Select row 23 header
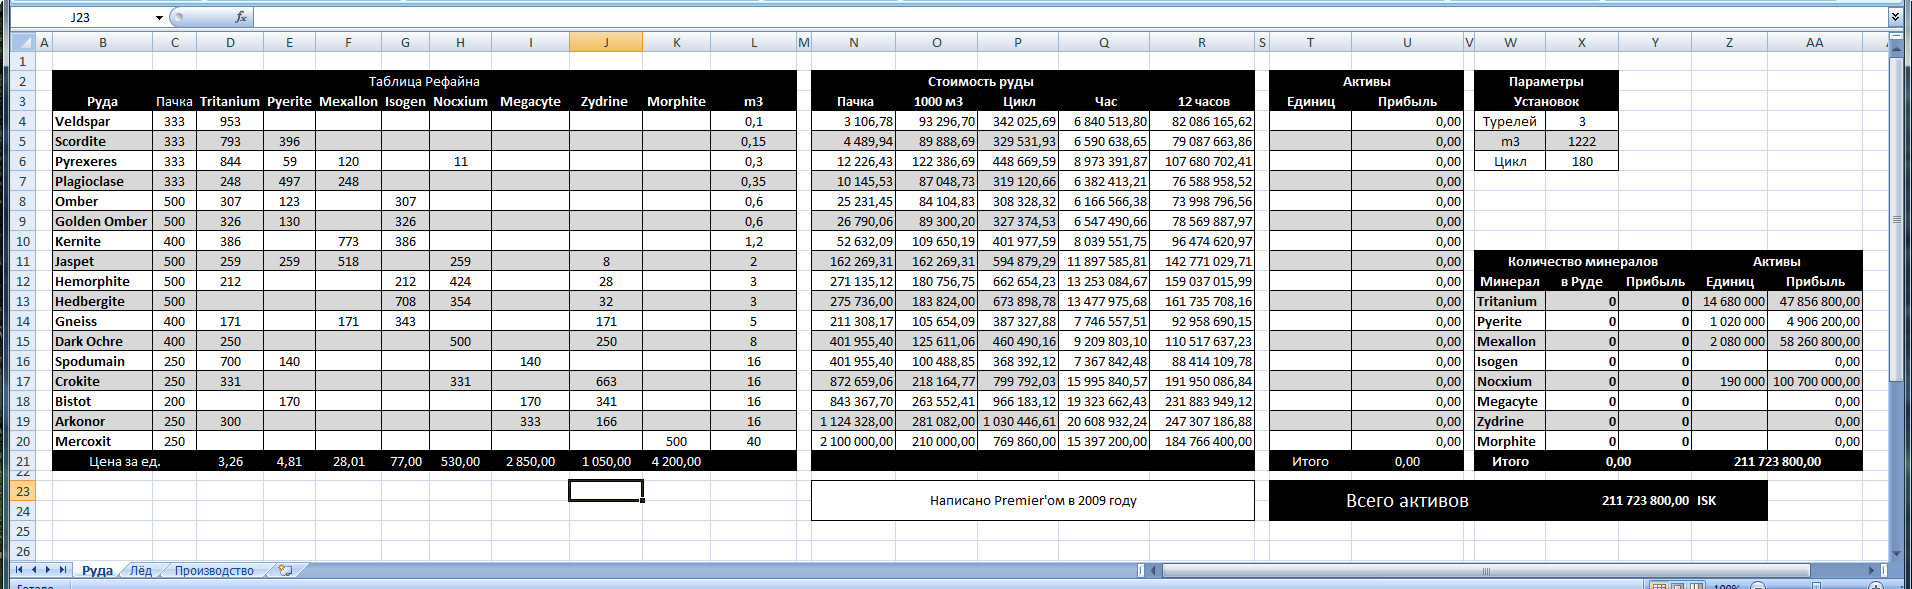The width and height of the screenshot is (1912, 589). (x=23, y=491)
